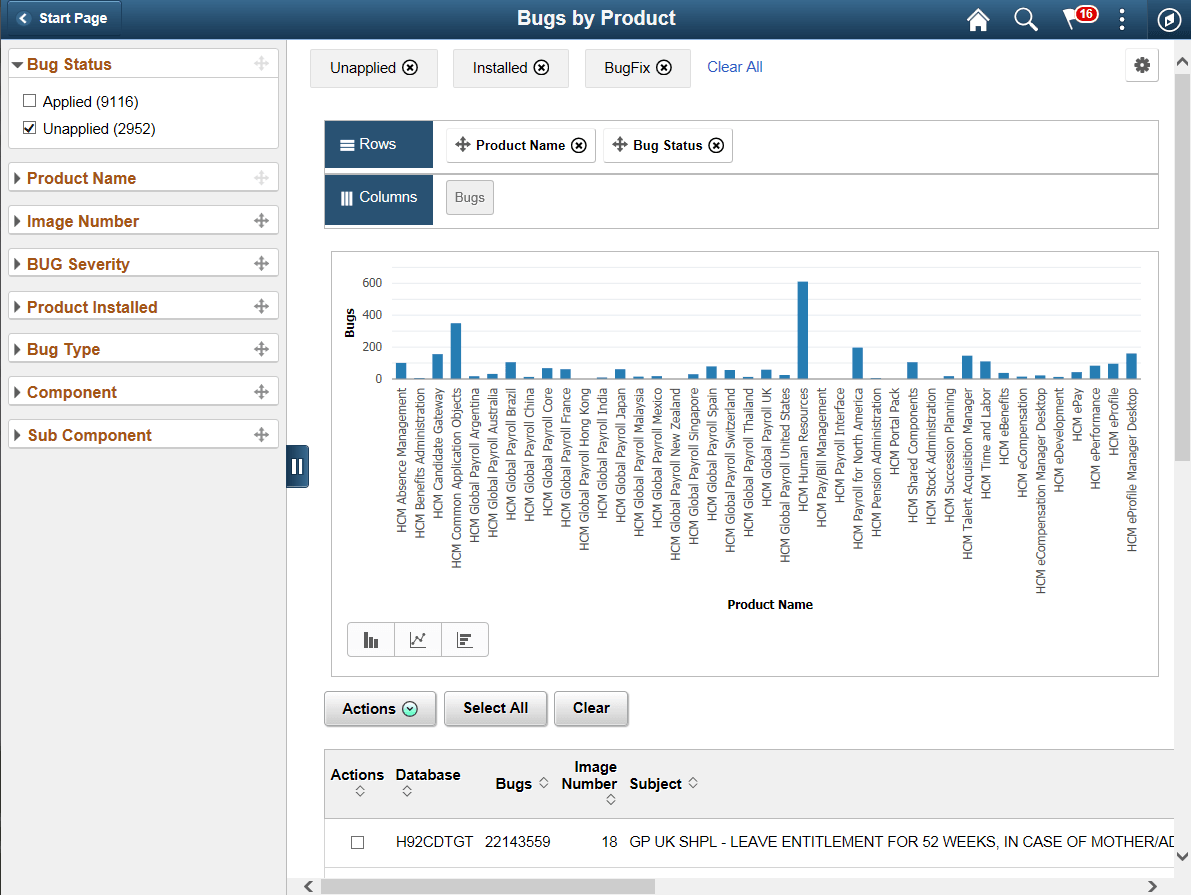Sort table by Bugs column
The width and height of the screenshot is (1191, 895).
544,783
